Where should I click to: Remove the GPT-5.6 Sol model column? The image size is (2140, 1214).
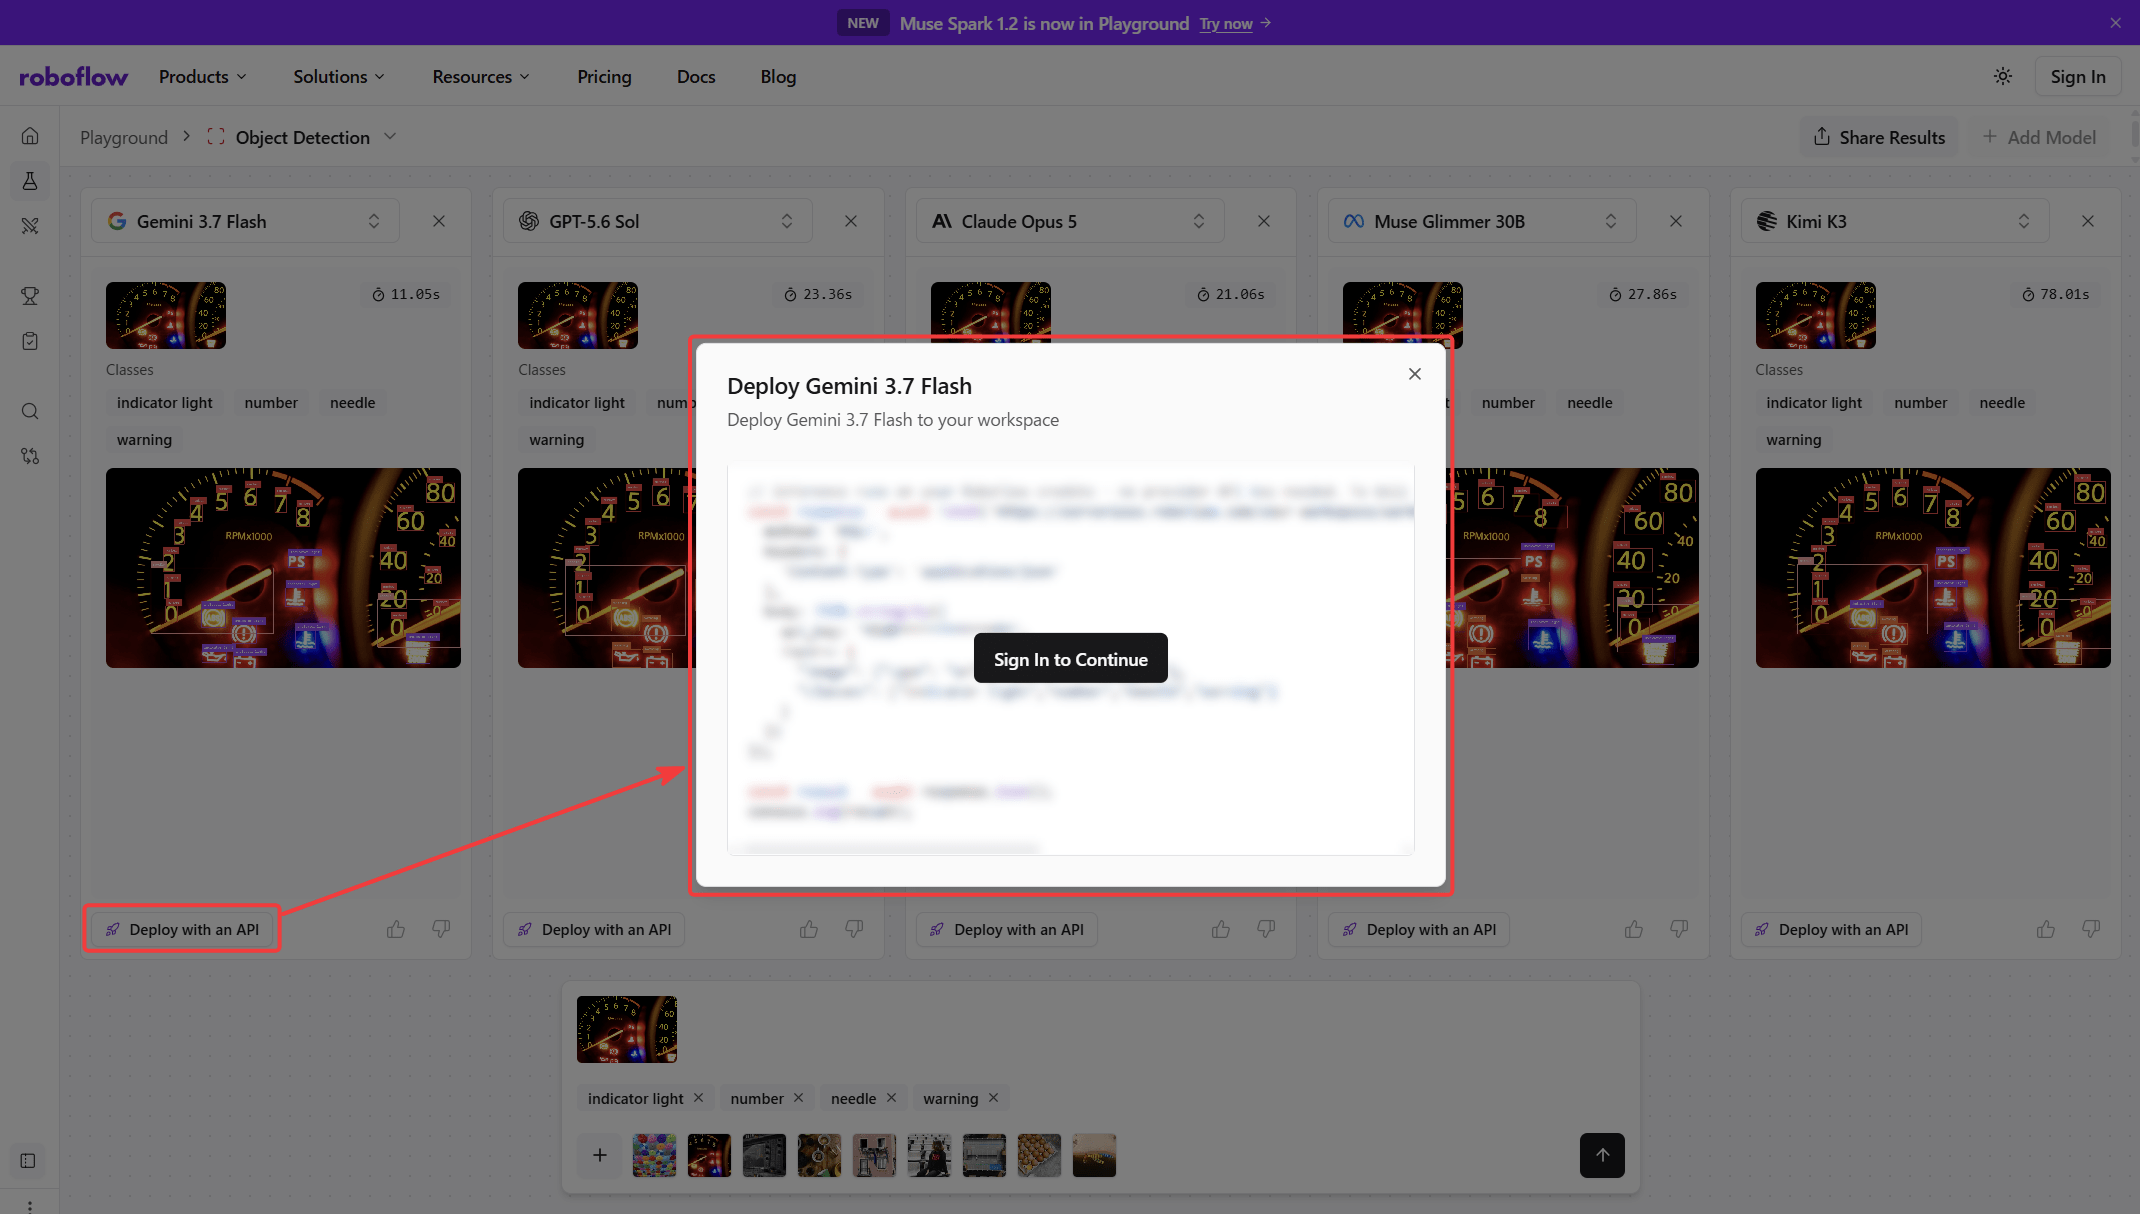point(851,221)
